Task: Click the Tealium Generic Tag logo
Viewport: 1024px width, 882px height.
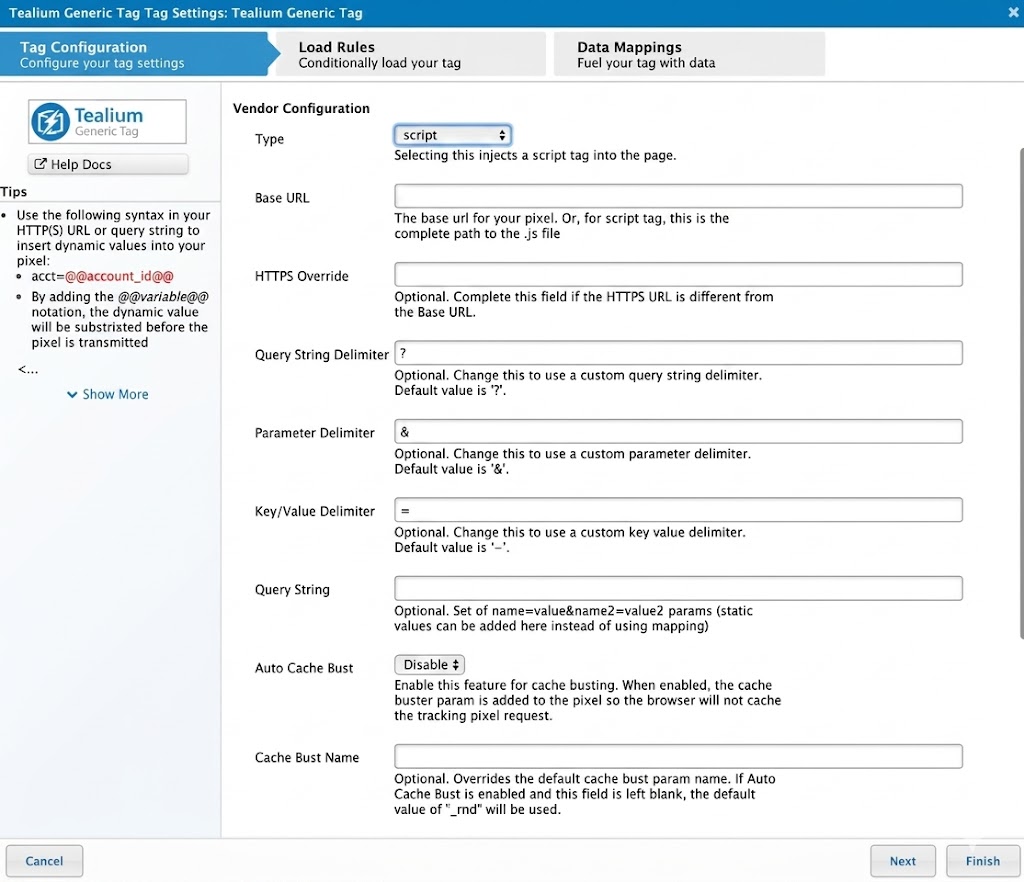Action: pos(107,122)
